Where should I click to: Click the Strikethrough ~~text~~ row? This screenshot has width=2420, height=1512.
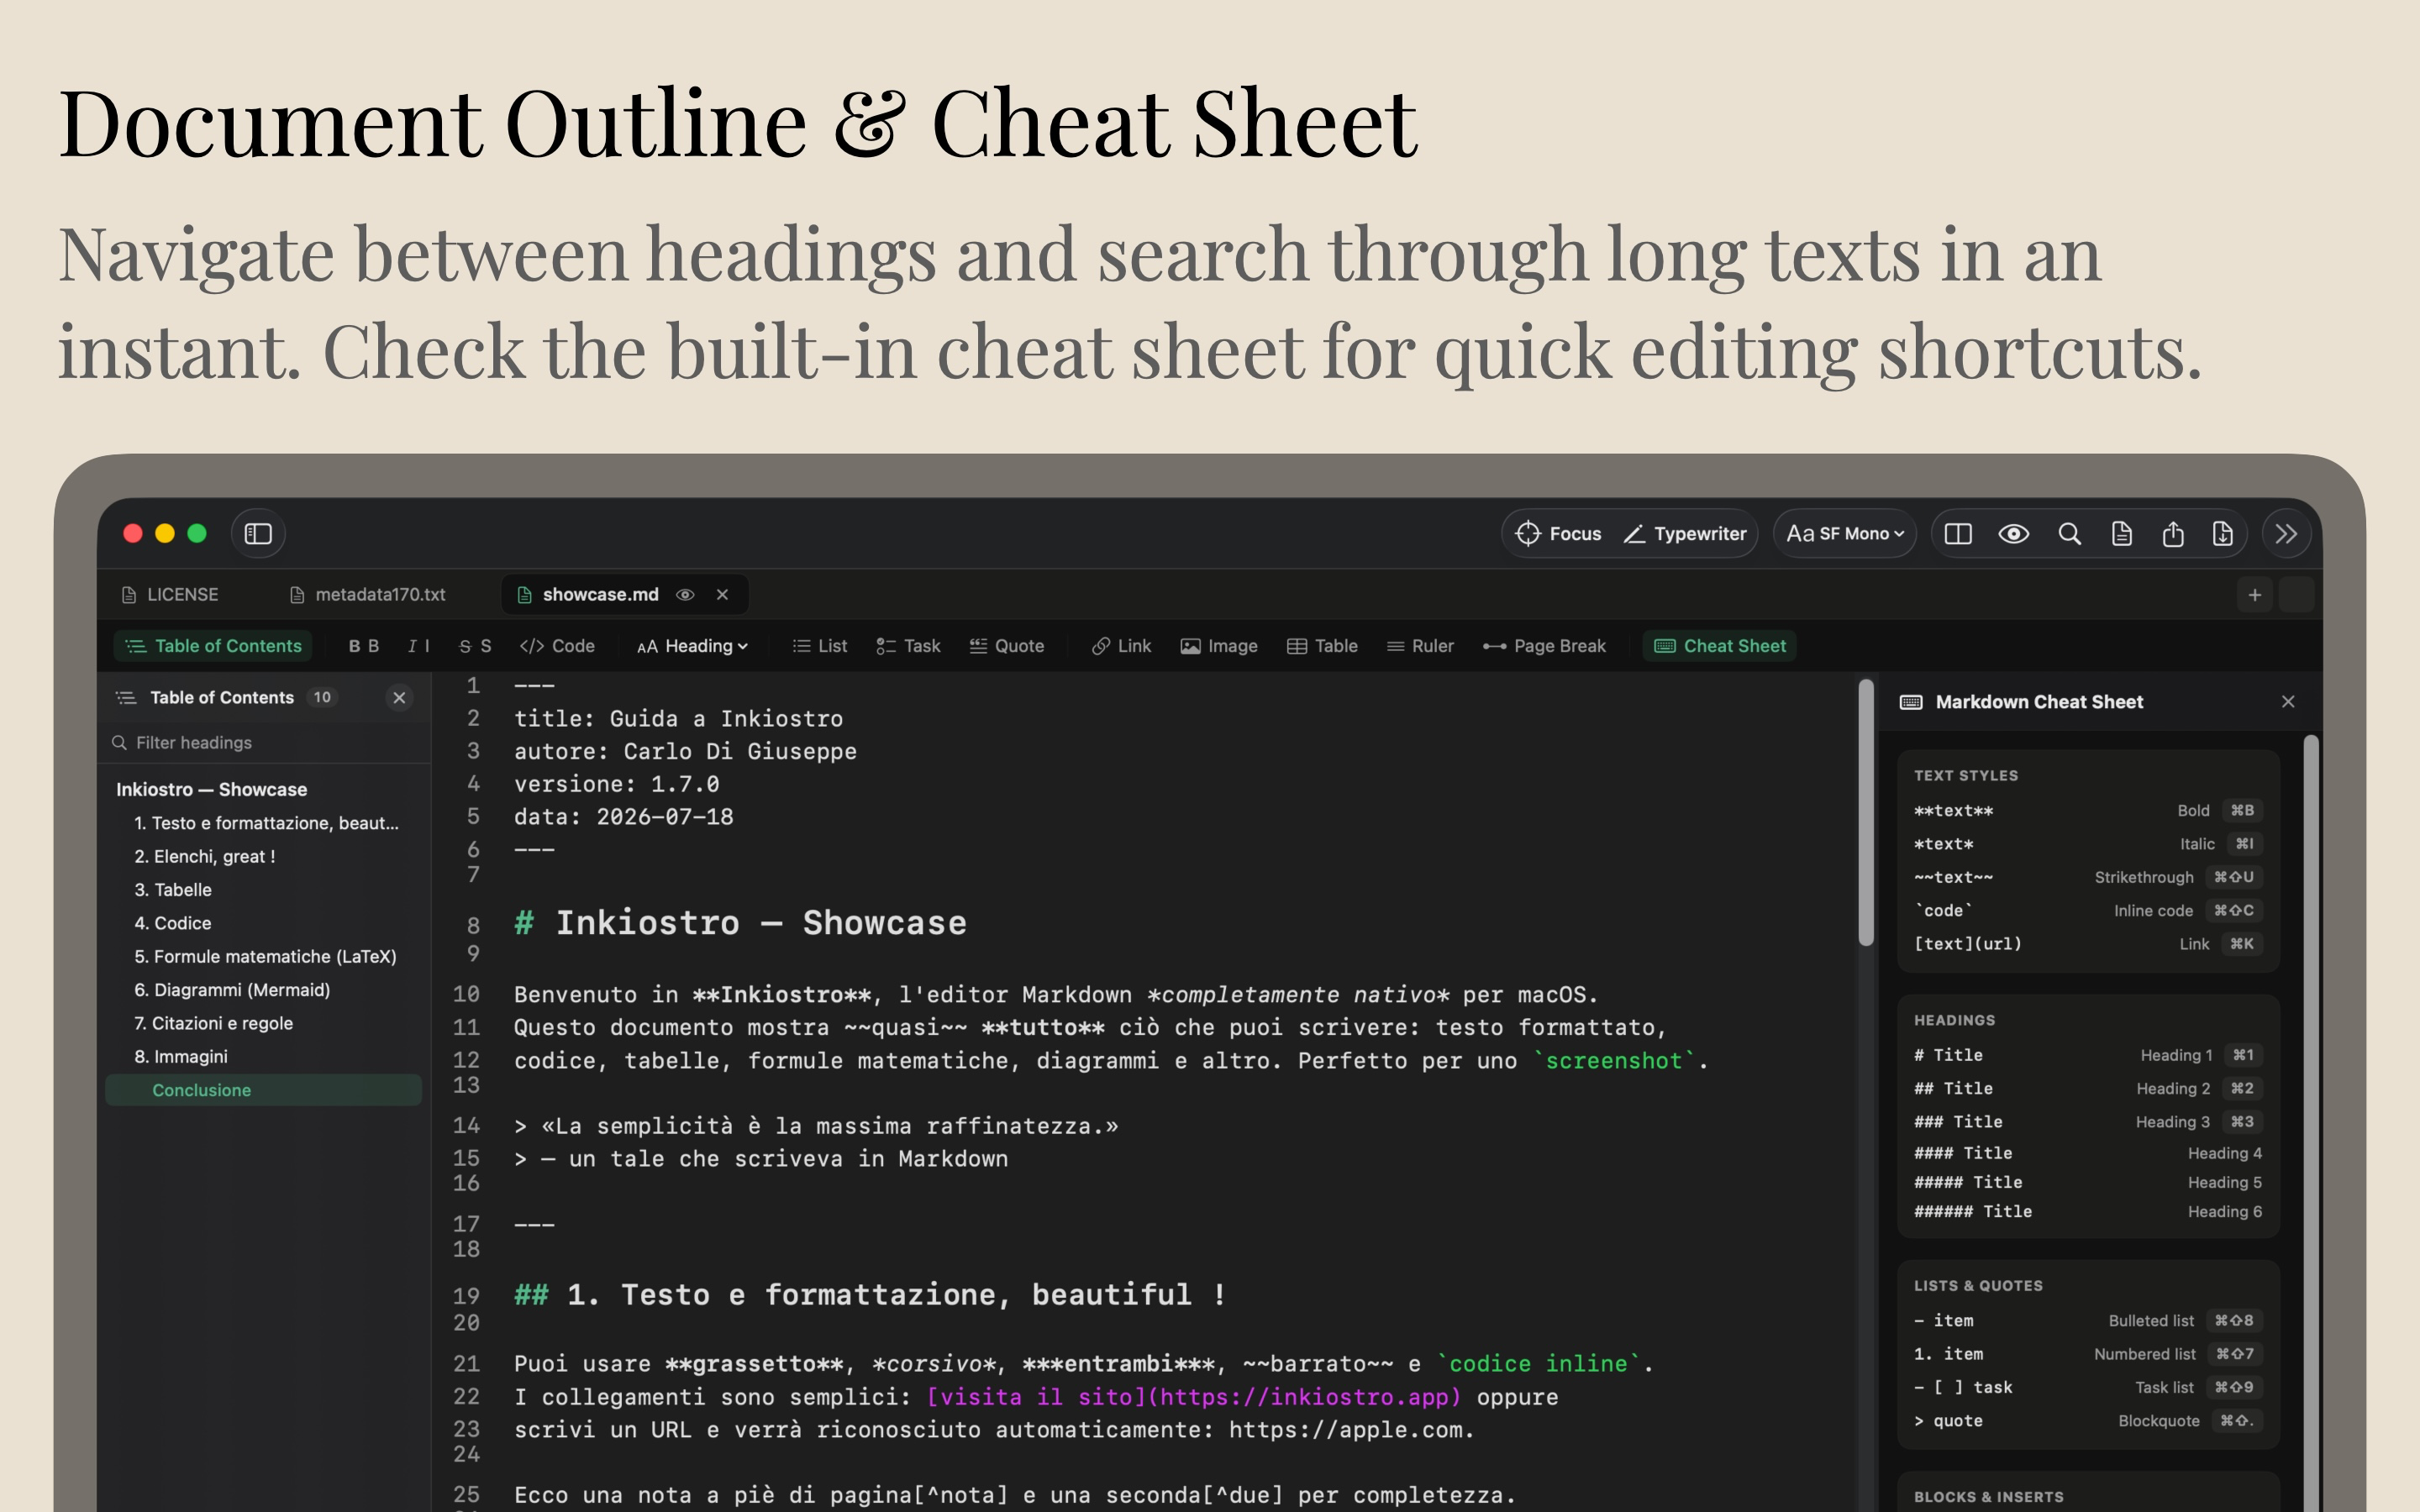(2087, 877)
